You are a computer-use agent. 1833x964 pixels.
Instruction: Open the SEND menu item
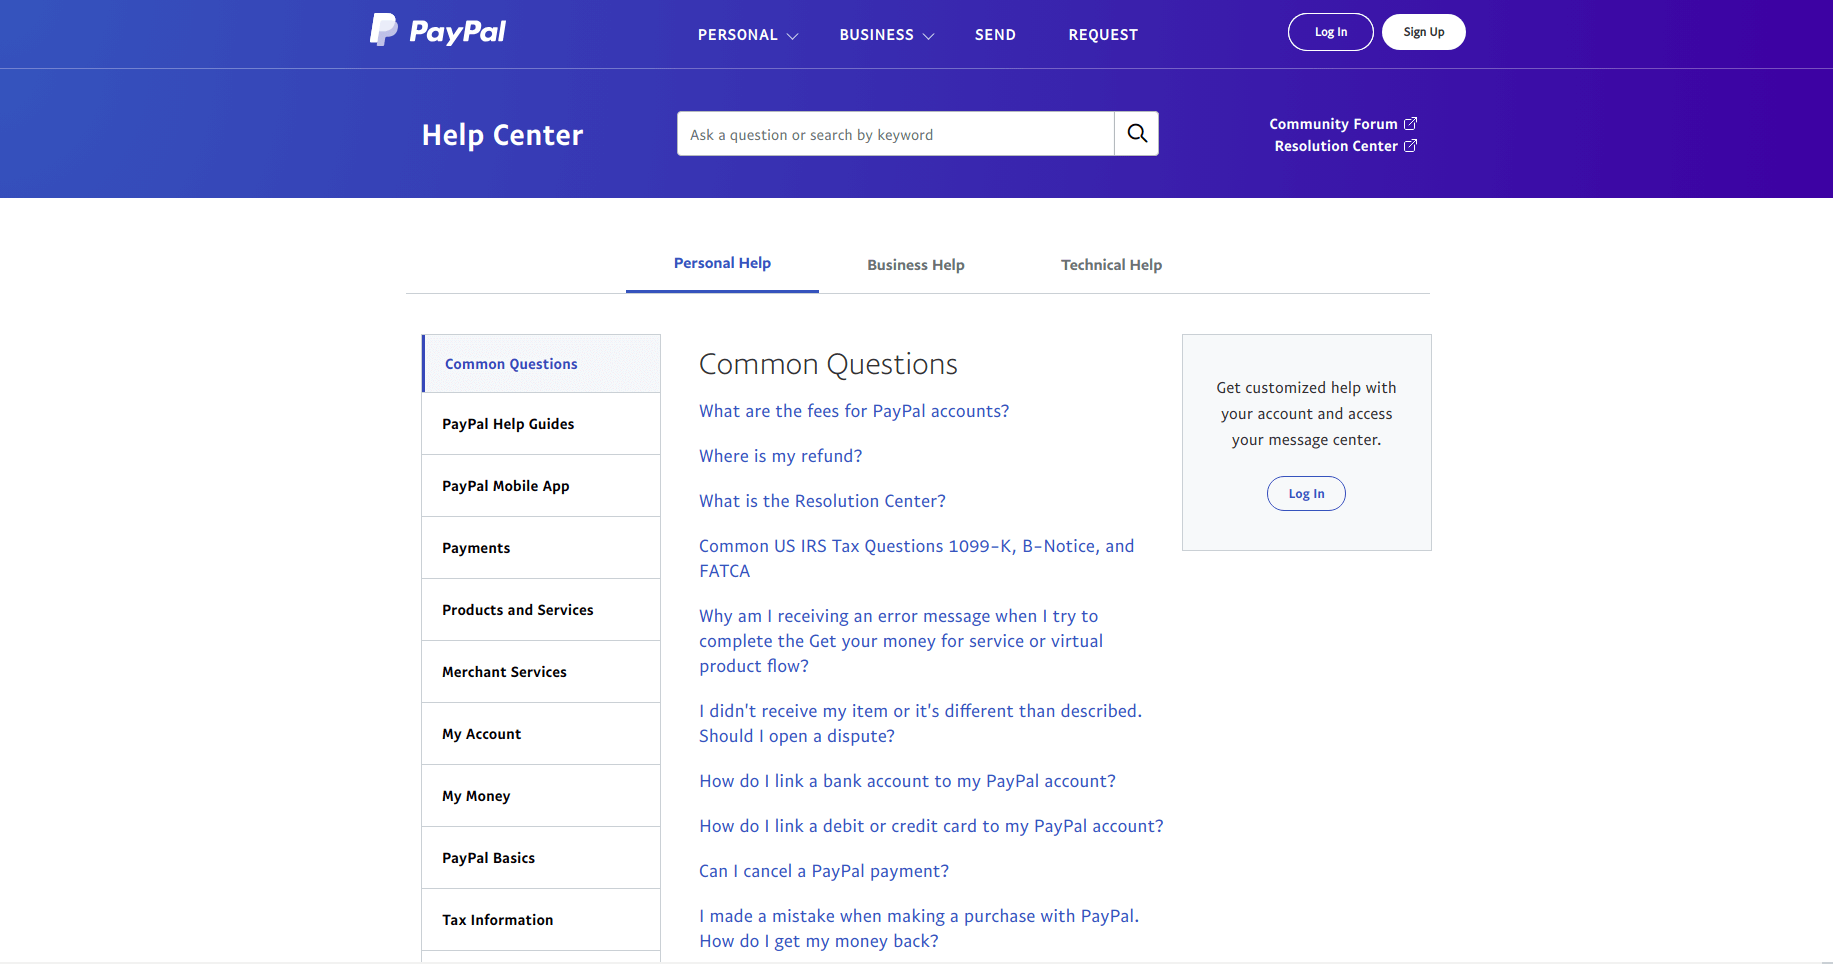tap(995, 35)
